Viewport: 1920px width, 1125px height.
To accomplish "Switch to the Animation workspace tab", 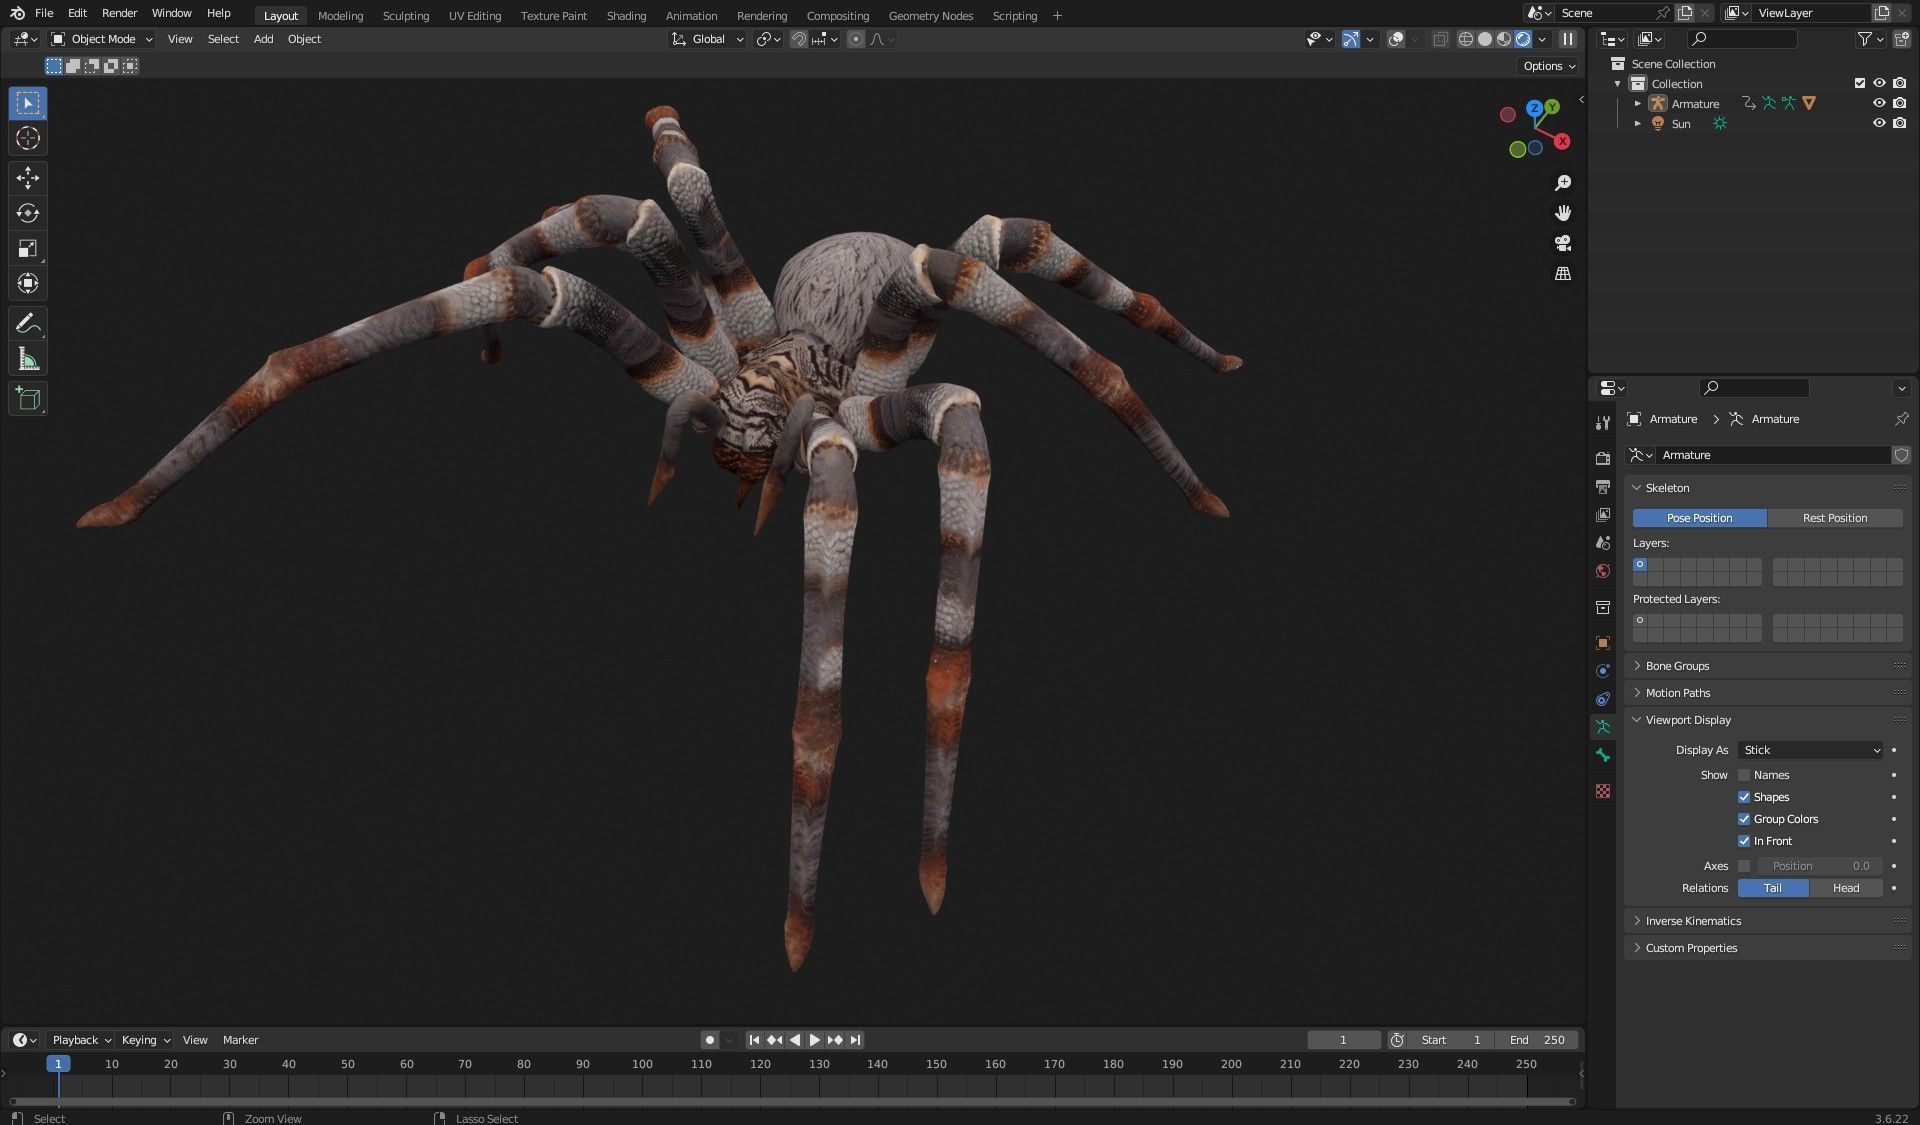I will tap(691, 15).
